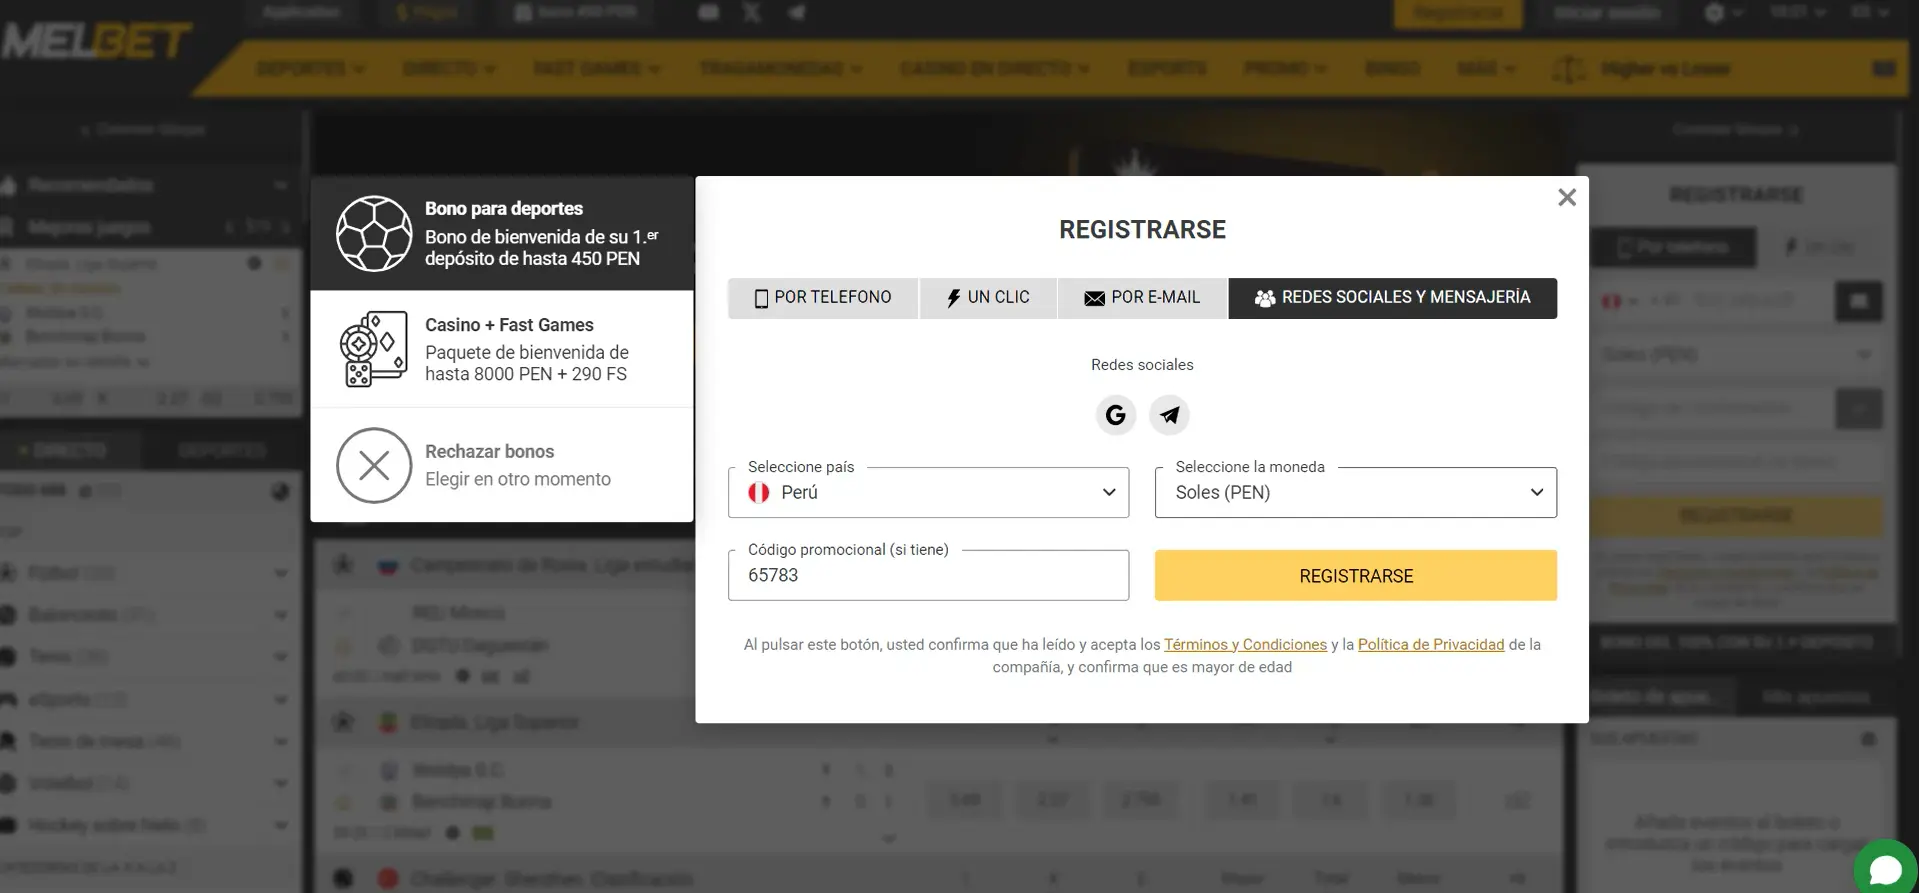Select the Bono para deportes welcome bonus

click(502, 234)
